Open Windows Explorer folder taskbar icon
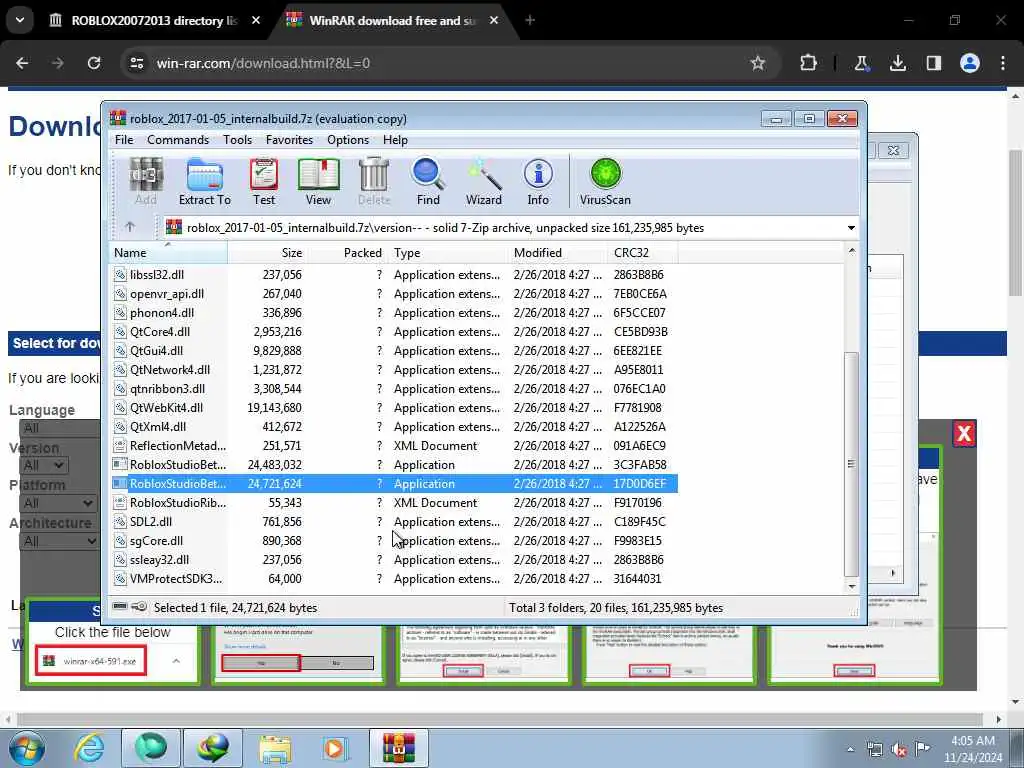The height and width of the screenshot is (768, 1024). point(275,748)
